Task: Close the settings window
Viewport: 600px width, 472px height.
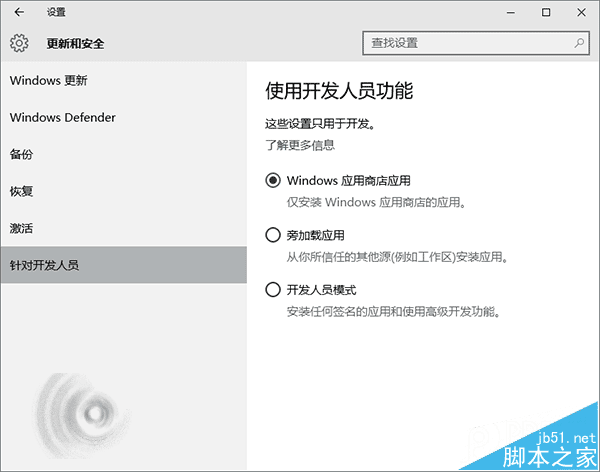Action: pos(581,12)
